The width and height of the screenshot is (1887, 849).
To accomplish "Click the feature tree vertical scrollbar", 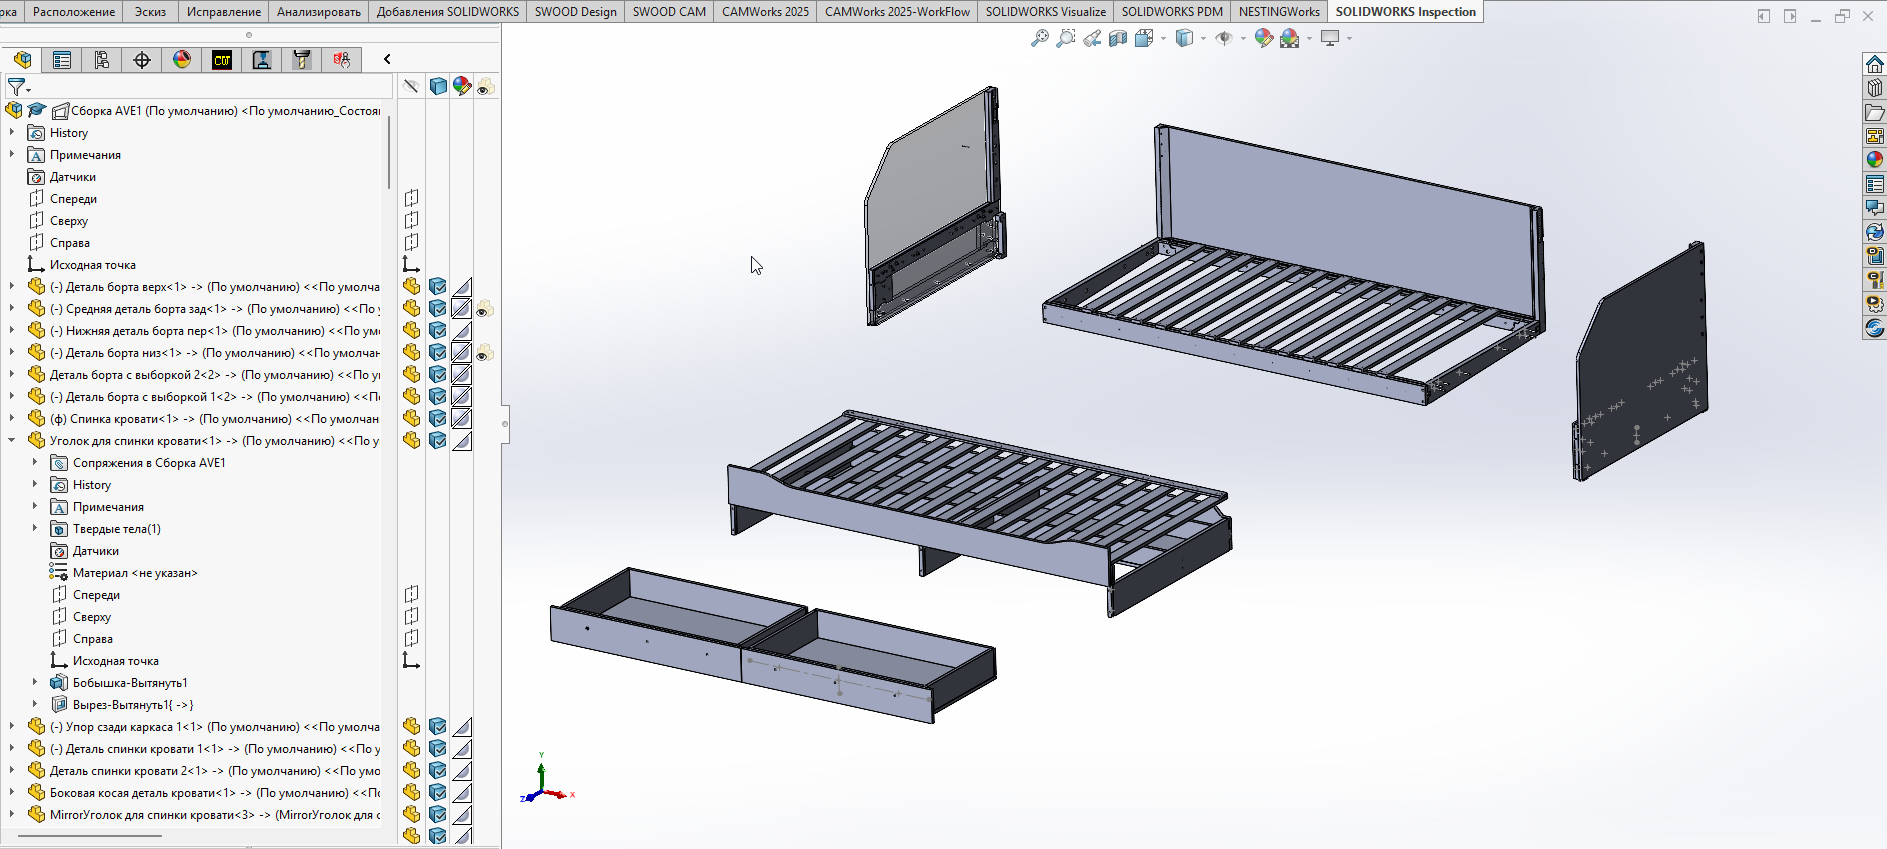I will click(389, 150).
